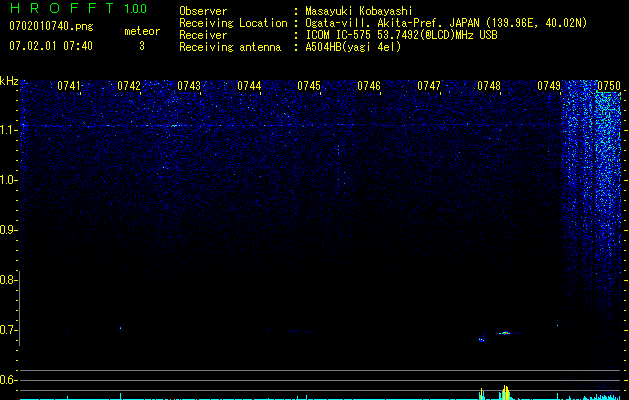Click the 0746 time marker
The width and height of the screenshot is (629, 400).
click(369, 86)
